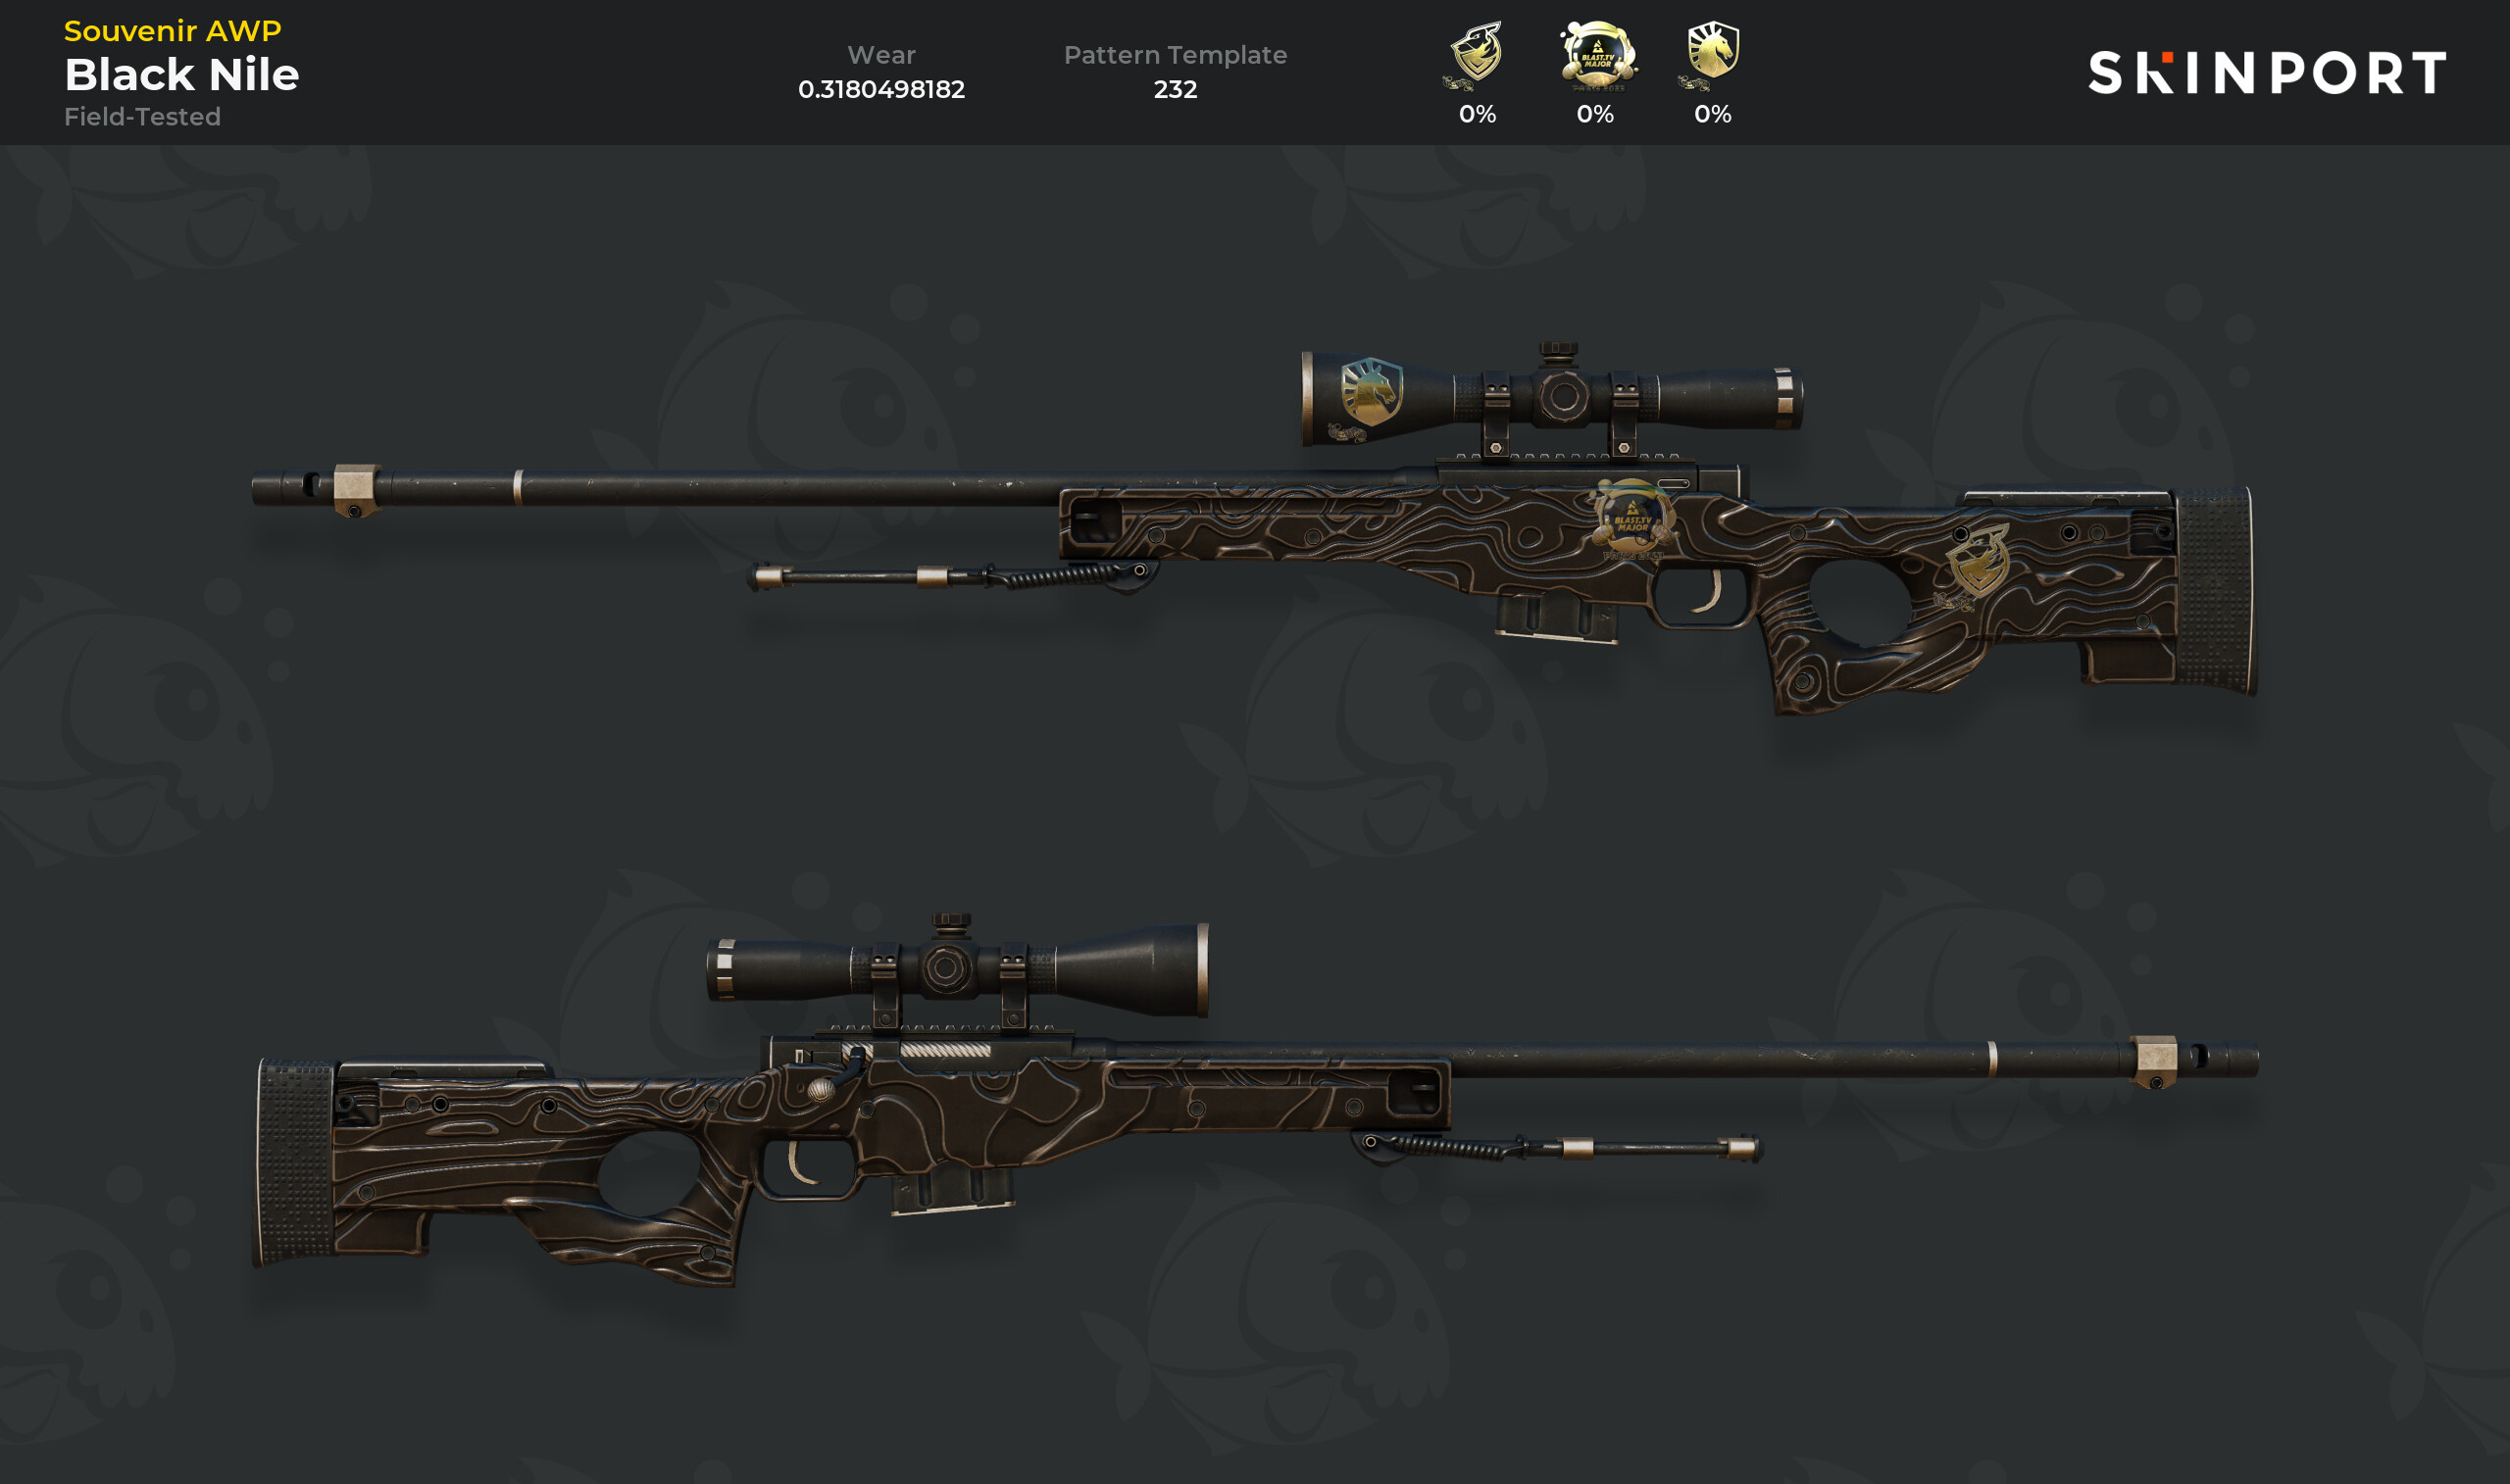Open the Skinport logo link
The width and height of the screenshot is (2510, 1484).
2267,73
